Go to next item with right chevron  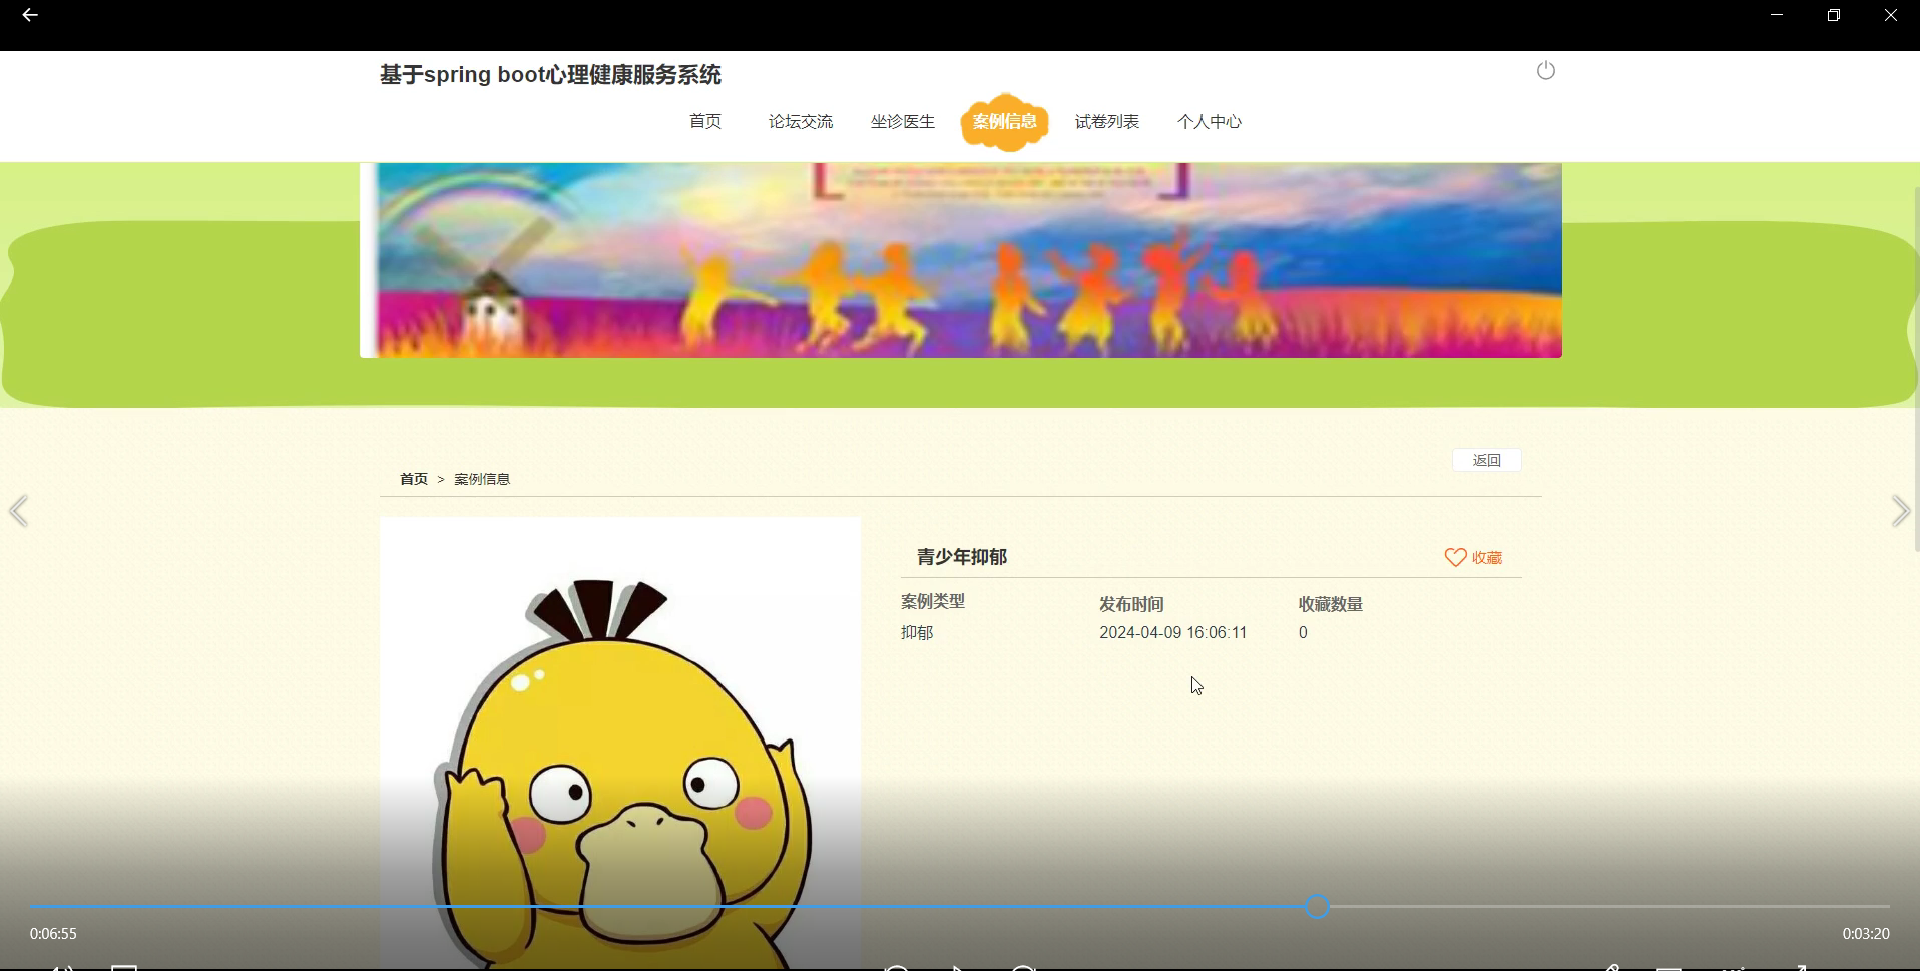[x=1900, y=511]
